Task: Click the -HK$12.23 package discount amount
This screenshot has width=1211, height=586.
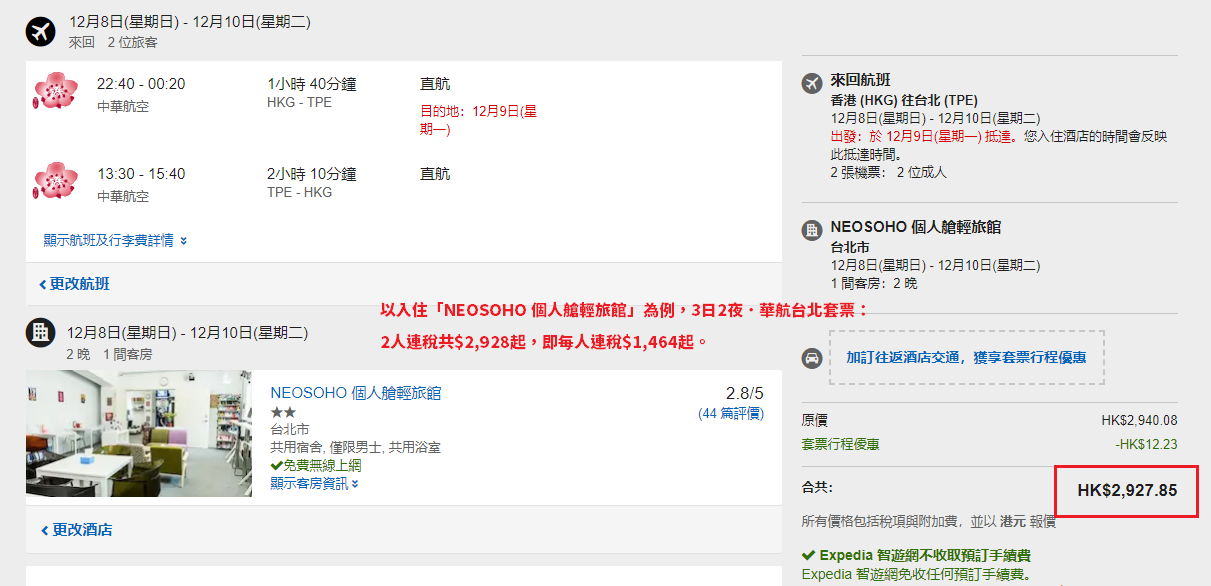Action: tap(1146, 445)
